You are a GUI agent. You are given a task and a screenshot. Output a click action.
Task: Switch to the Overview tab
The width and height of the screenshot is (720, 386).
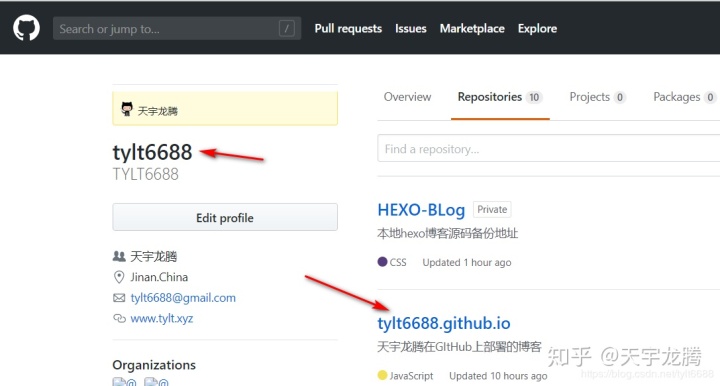[x=407, y=97]
